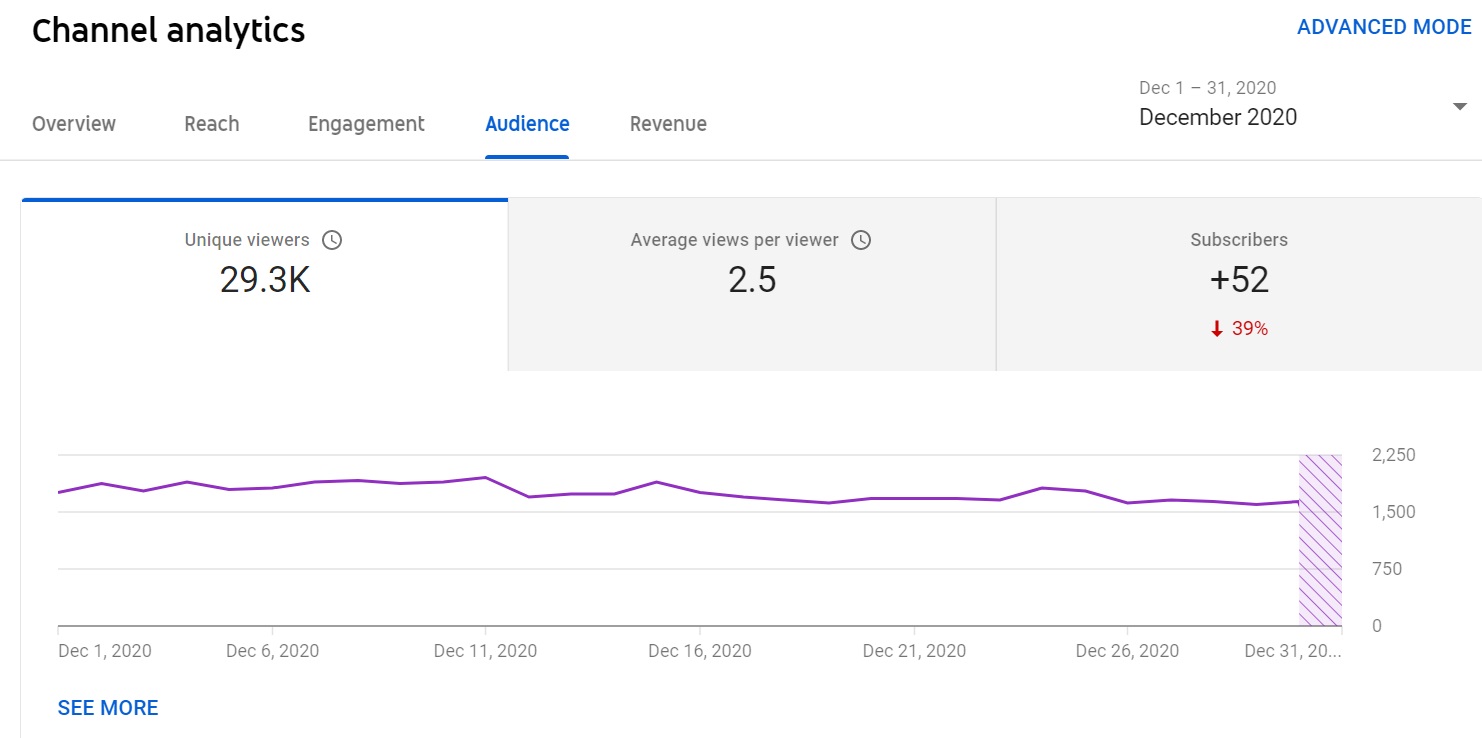Image resolution: width=1482 pixels, height=738 pixels.
Task: Select the Average views per viewer card
Action: pyautogui.click(x=752, y=285)
